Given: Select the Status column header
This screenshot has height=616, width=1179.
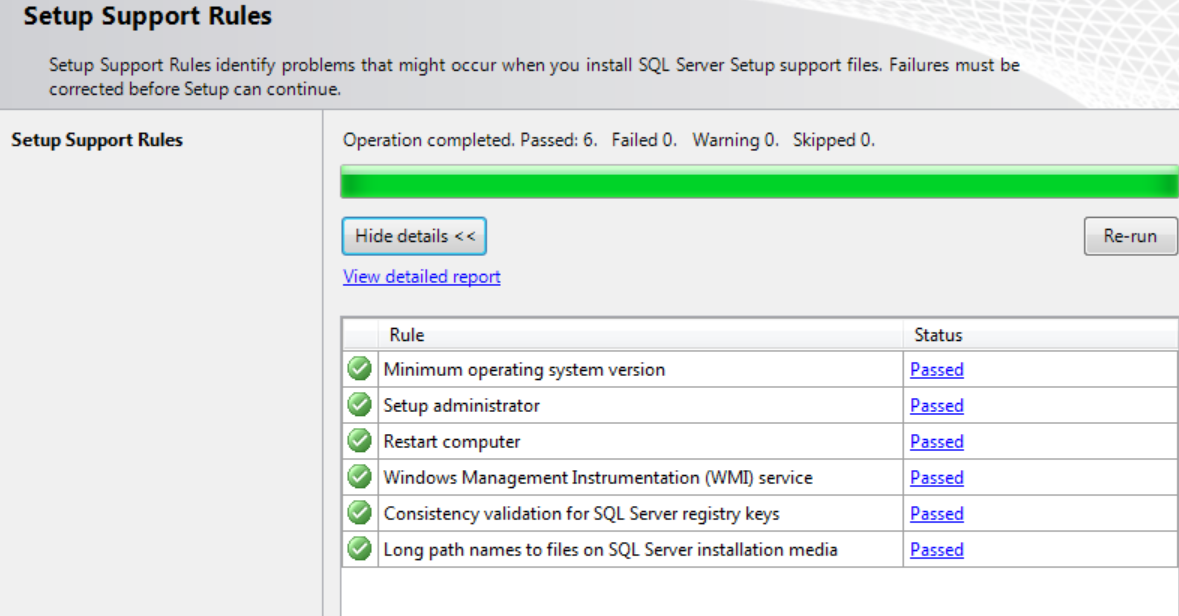Looking at the screenshot, I should 1041,335.
